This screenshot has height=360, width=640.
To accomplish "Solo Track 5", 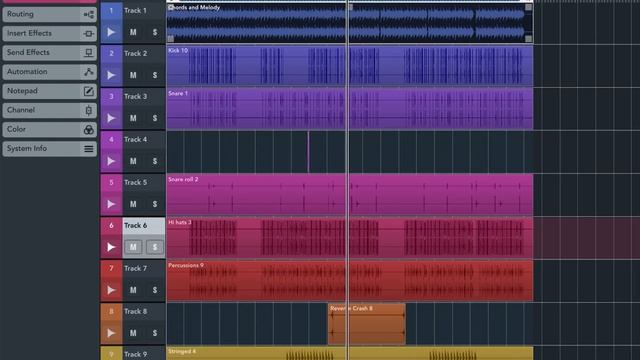I will click(155, 204).
